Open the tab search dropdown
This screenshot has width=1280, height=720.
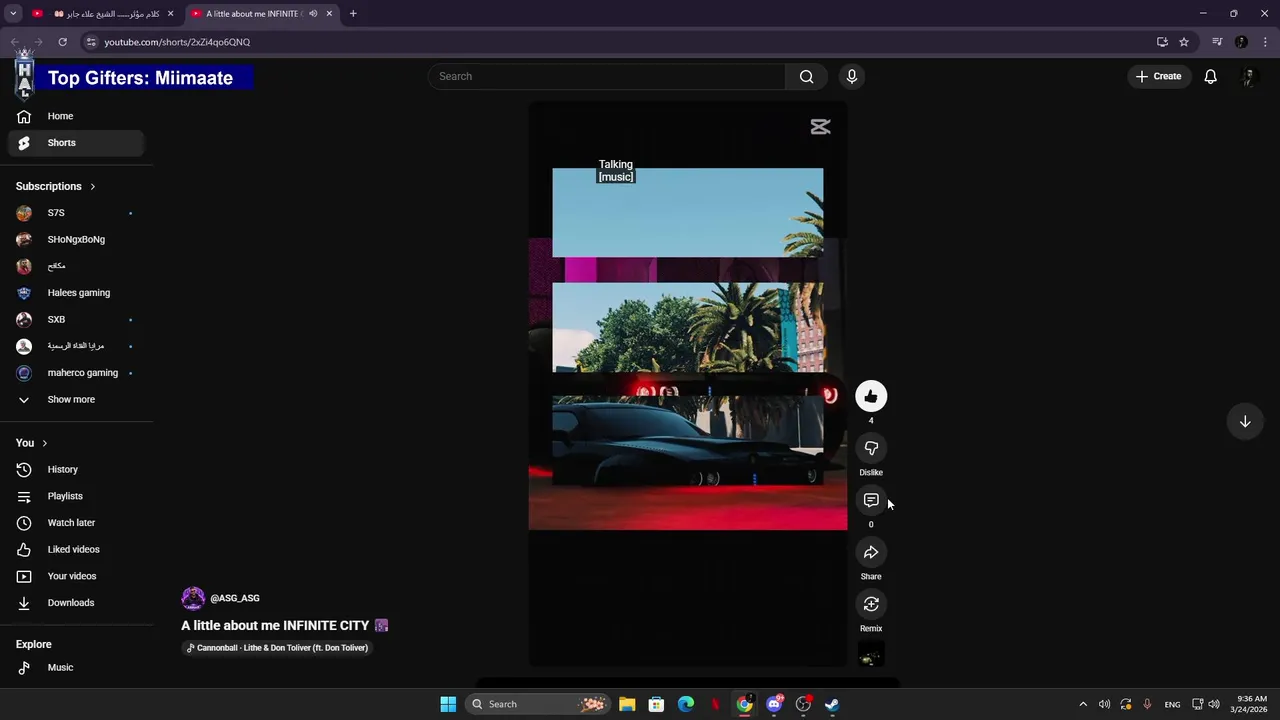tap(13, 14)
